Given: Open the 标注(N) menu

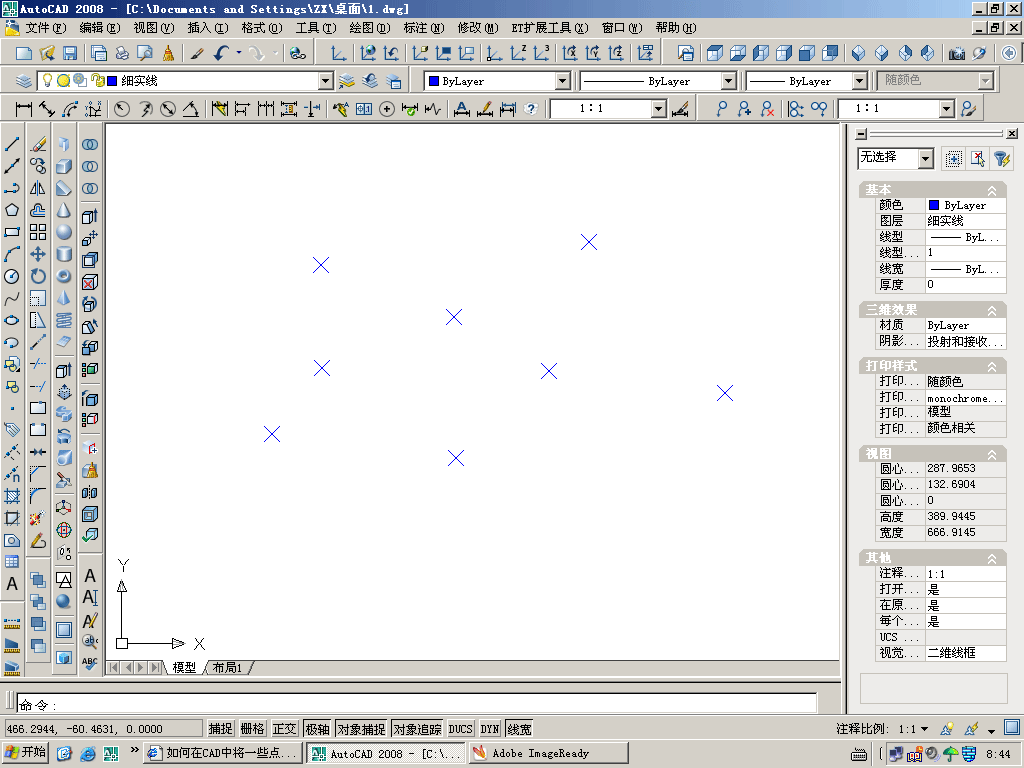Looking at the screenshot, I should (x=424, y=27).
